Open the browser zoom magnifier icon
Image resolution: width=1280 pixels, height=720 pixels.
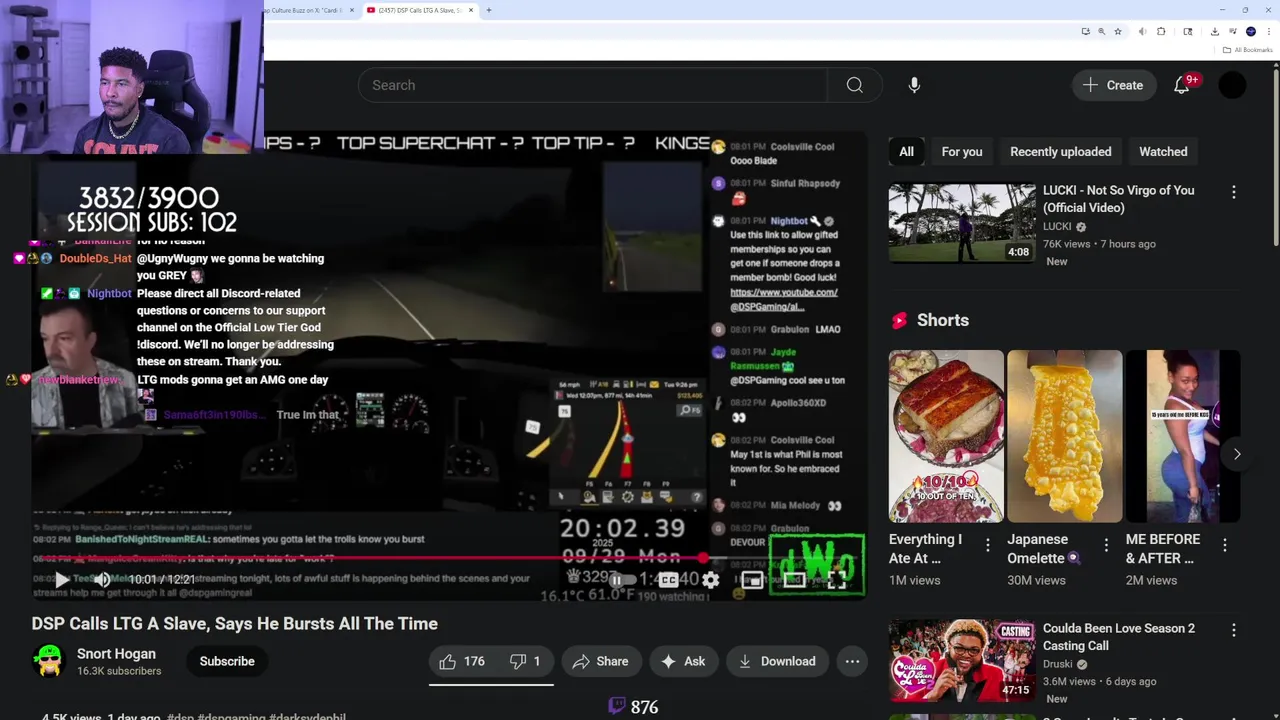point(1102,32)
